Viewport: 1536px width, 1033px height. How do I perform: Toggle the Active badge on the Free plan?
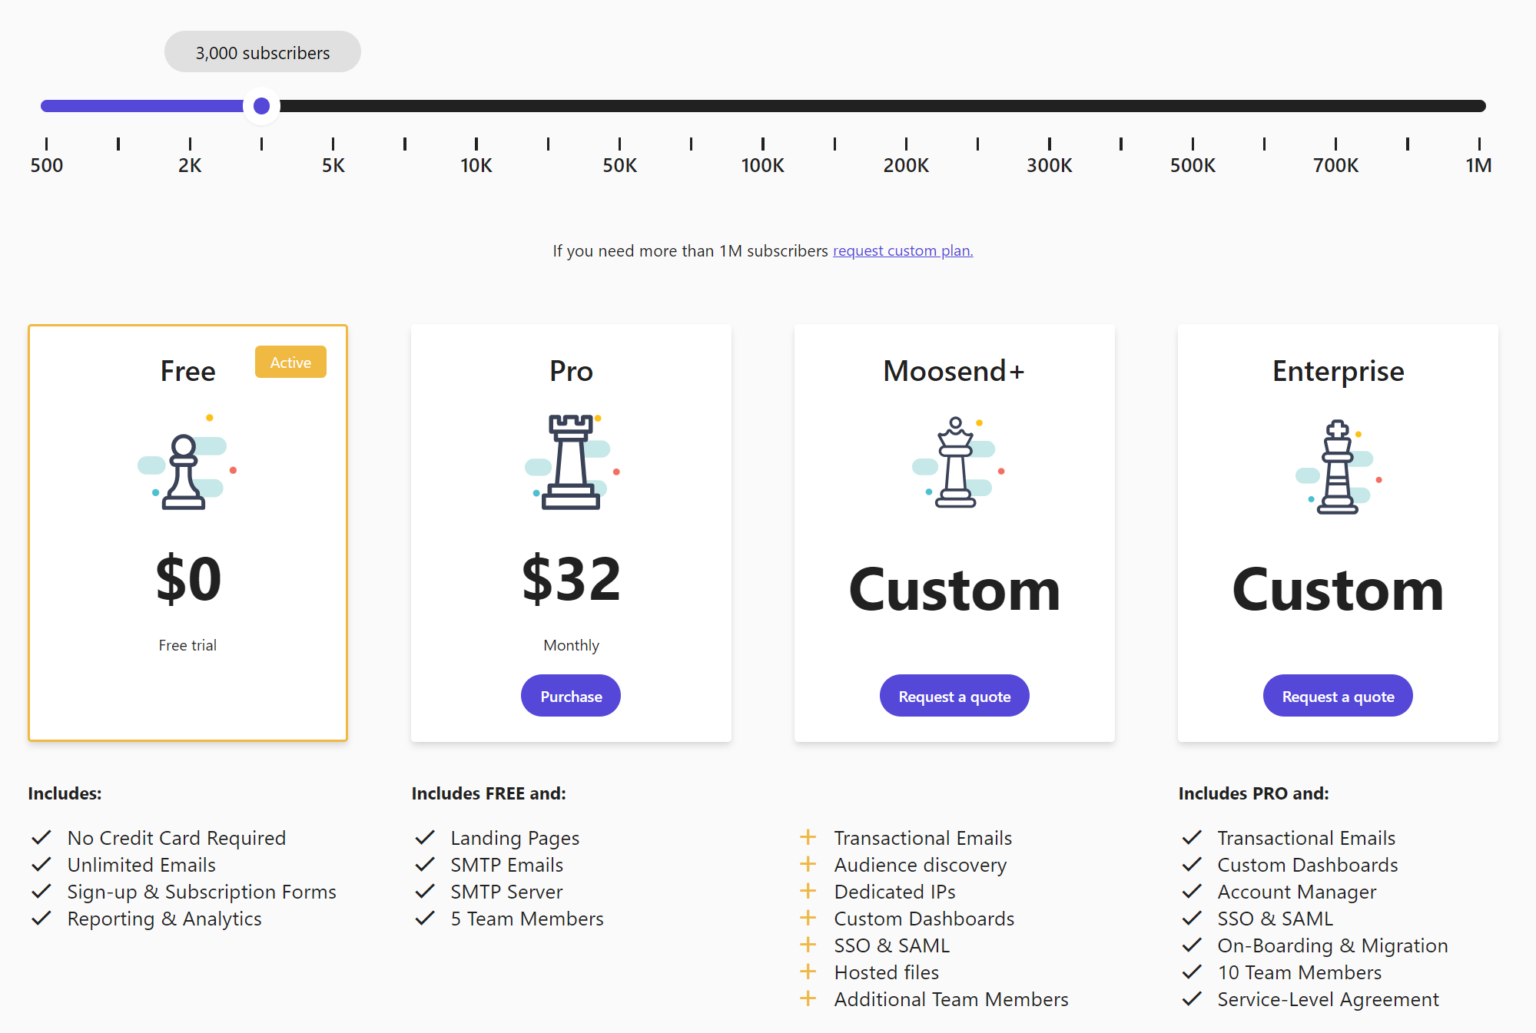[290, 362]
